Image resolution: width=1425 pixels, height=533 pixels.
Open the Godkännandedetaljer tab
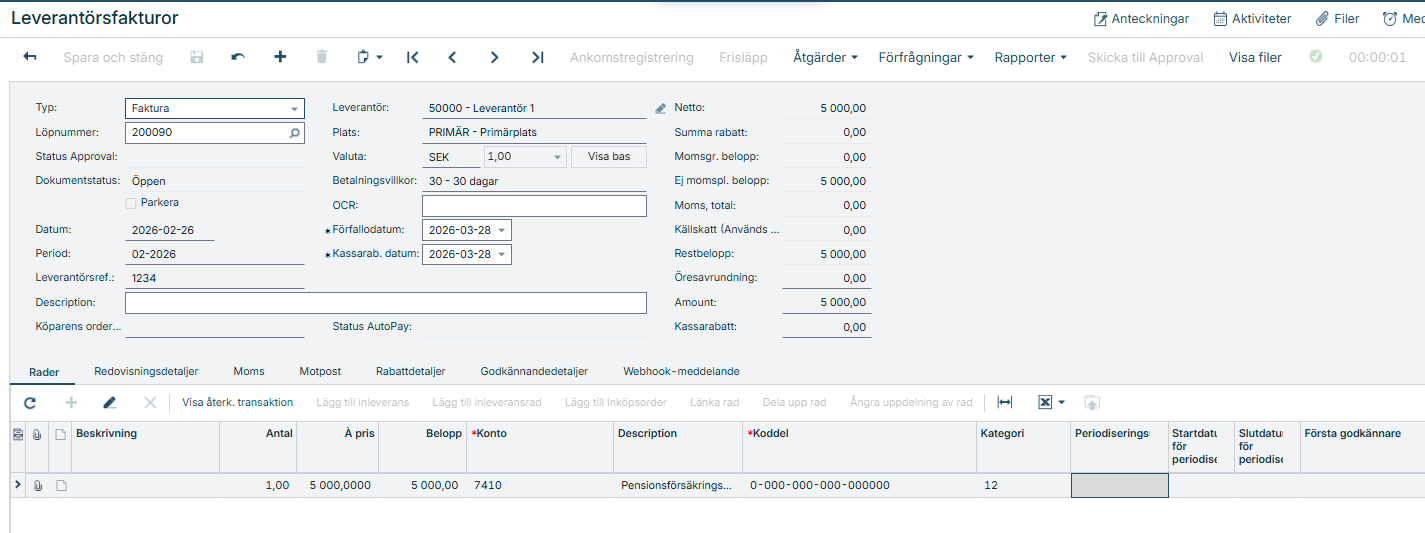pyautogui.click(x=534, y=371)
